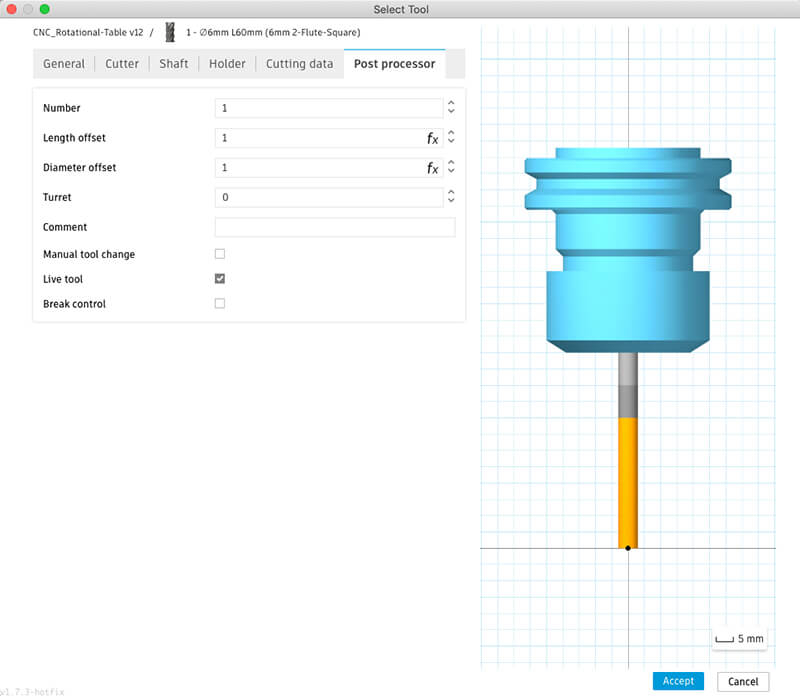Screen dimensions: 800x696
Task: Open the Holder tab
Action: [227, 64]
